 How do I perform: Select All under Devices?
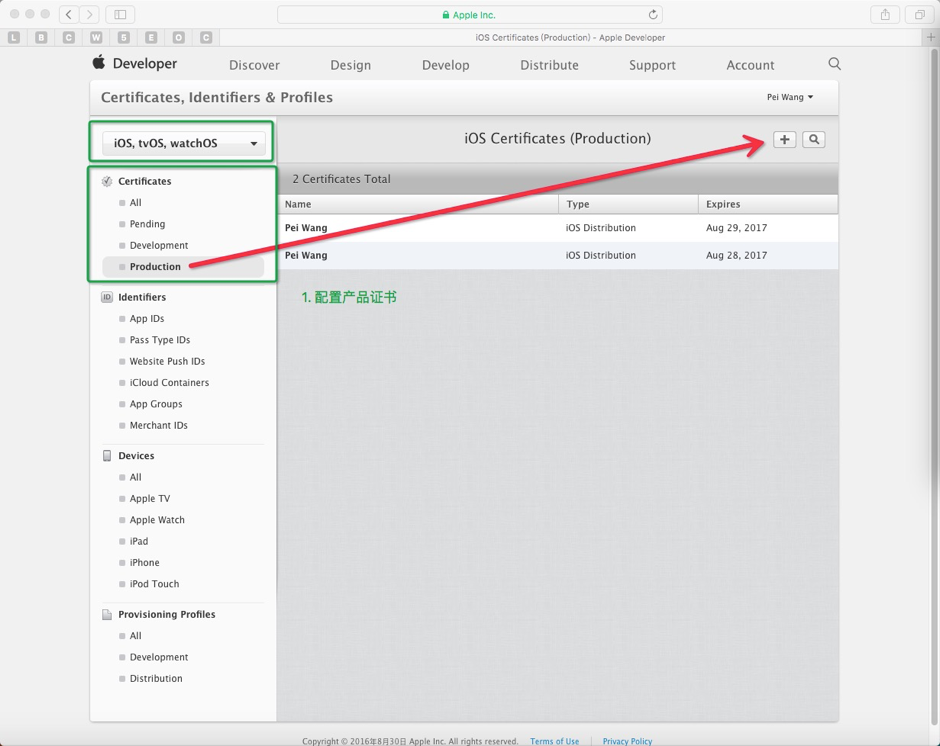(135, 477)
